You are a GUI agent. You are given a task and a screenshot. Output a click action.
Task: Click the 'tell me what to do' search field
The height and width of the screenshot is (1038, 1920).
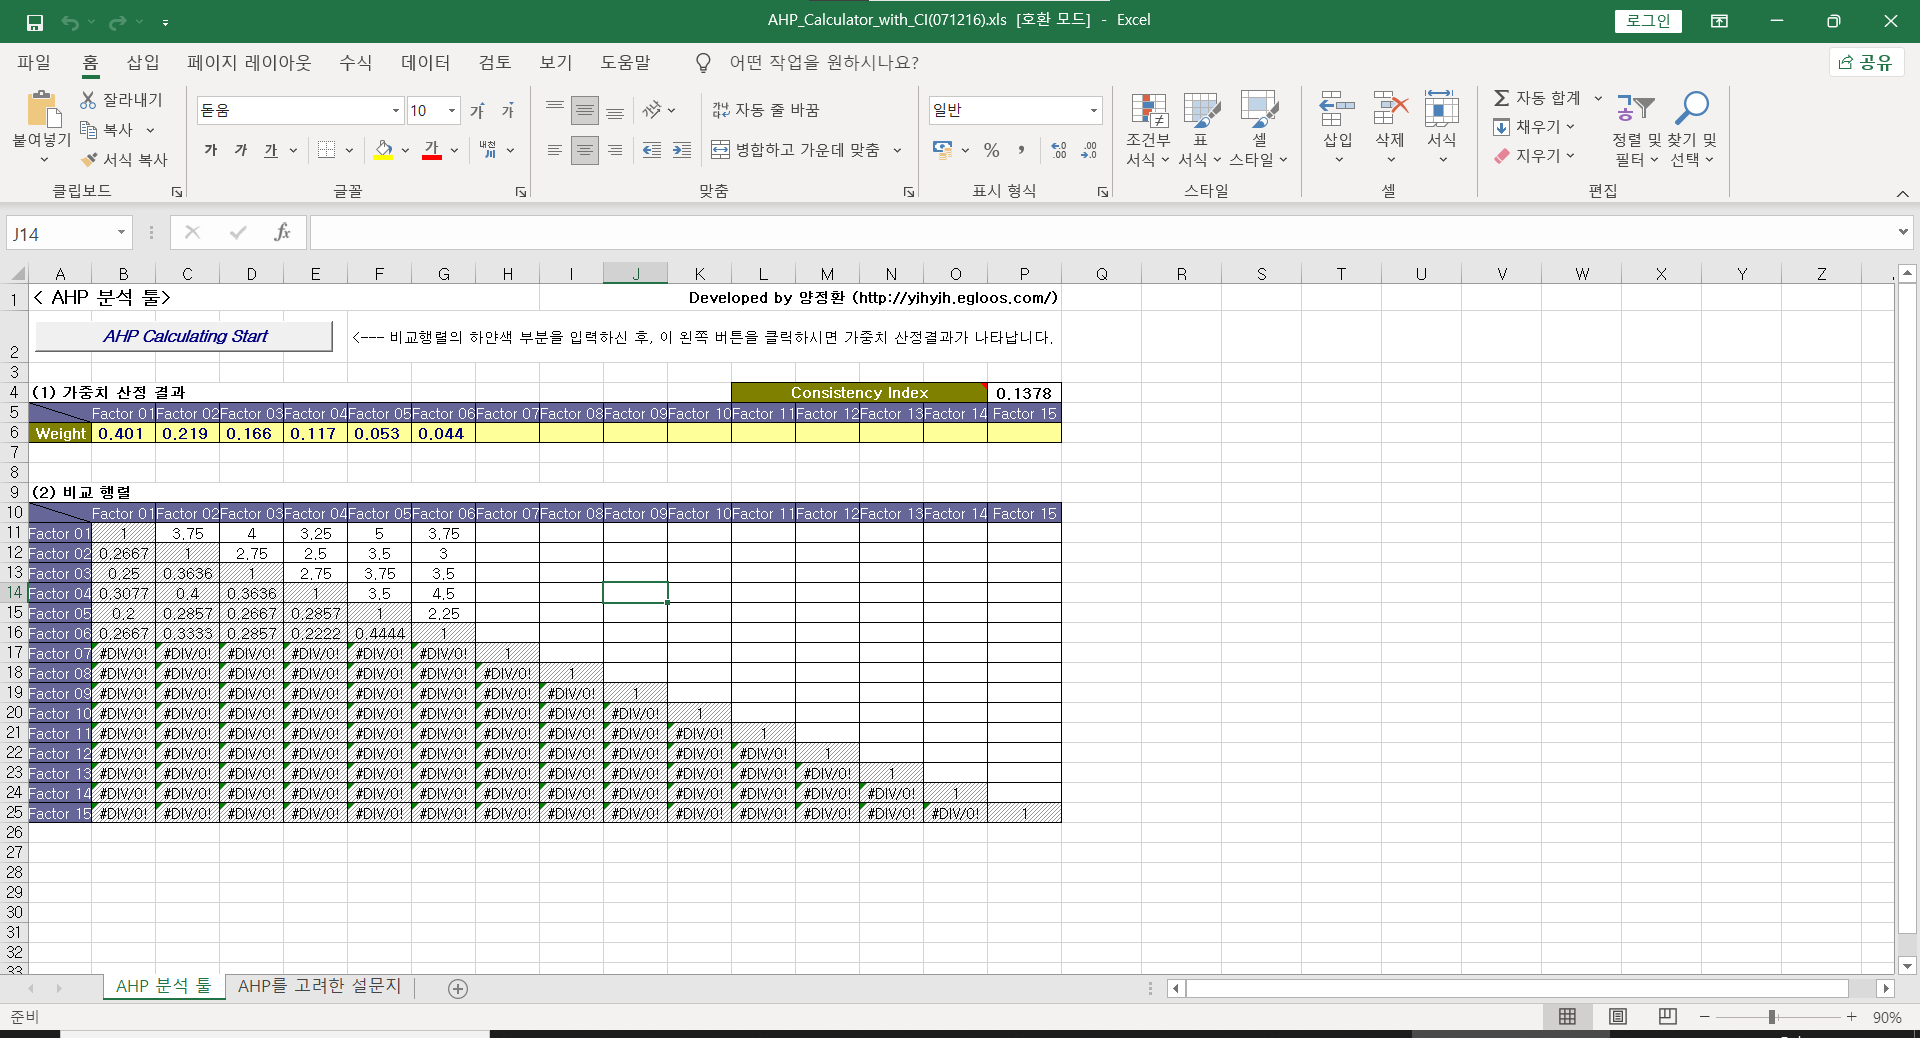(x=824, y=62)
